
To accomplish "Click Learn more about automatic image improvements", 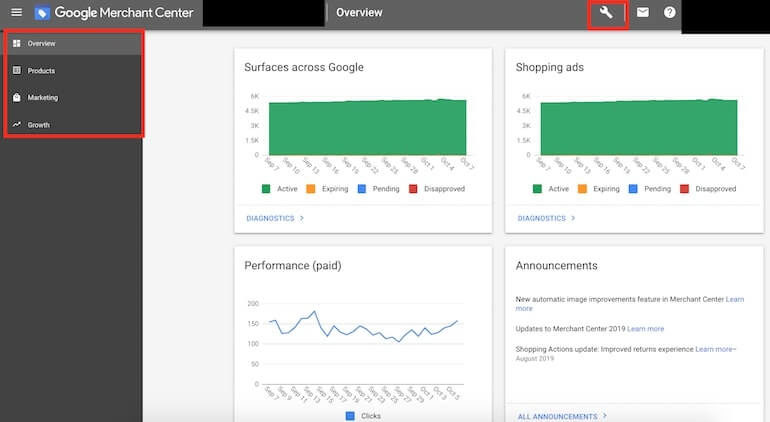I will coord(734,299).
